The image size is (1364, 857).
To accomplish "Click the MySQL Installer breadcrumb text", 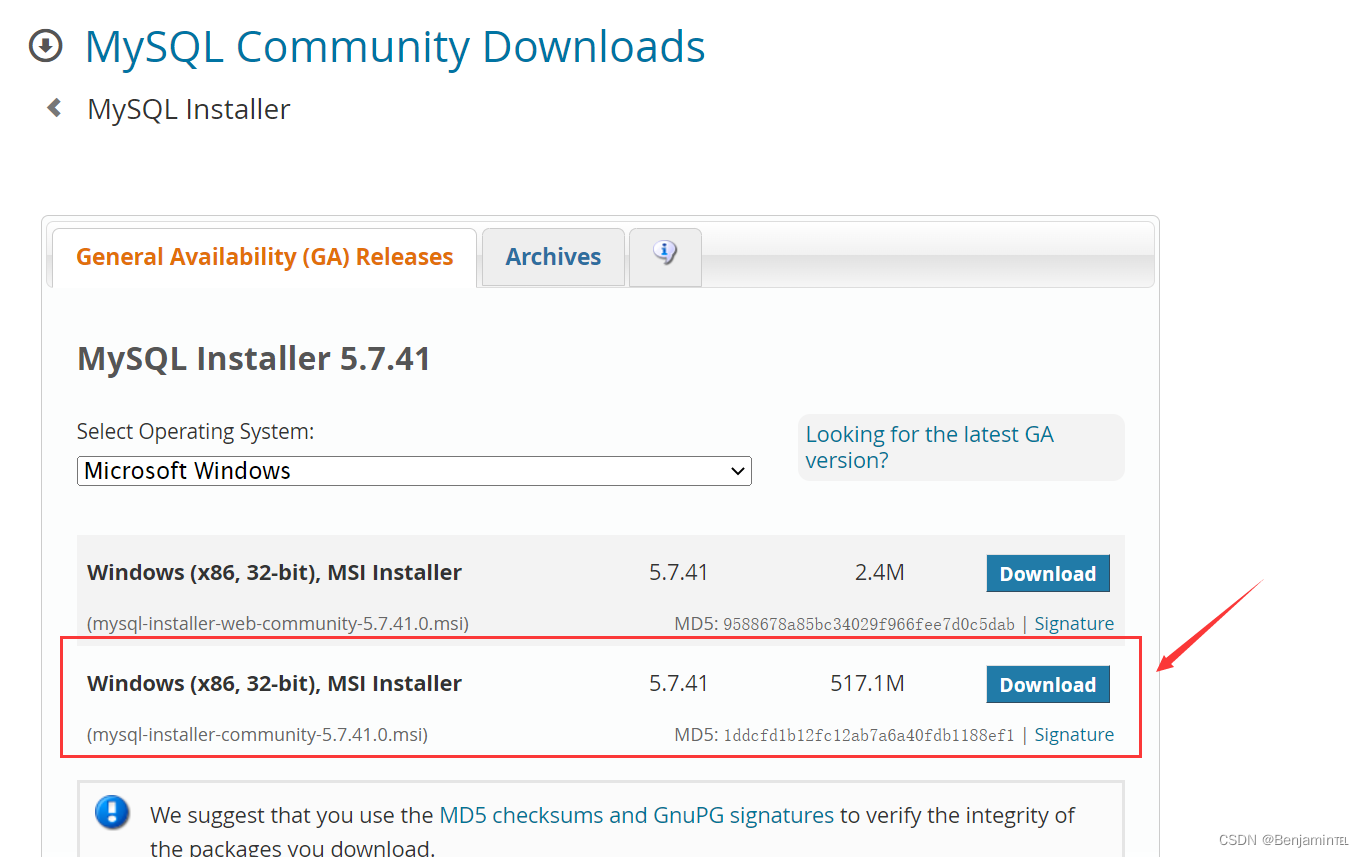I will click(x=189, y=109).
